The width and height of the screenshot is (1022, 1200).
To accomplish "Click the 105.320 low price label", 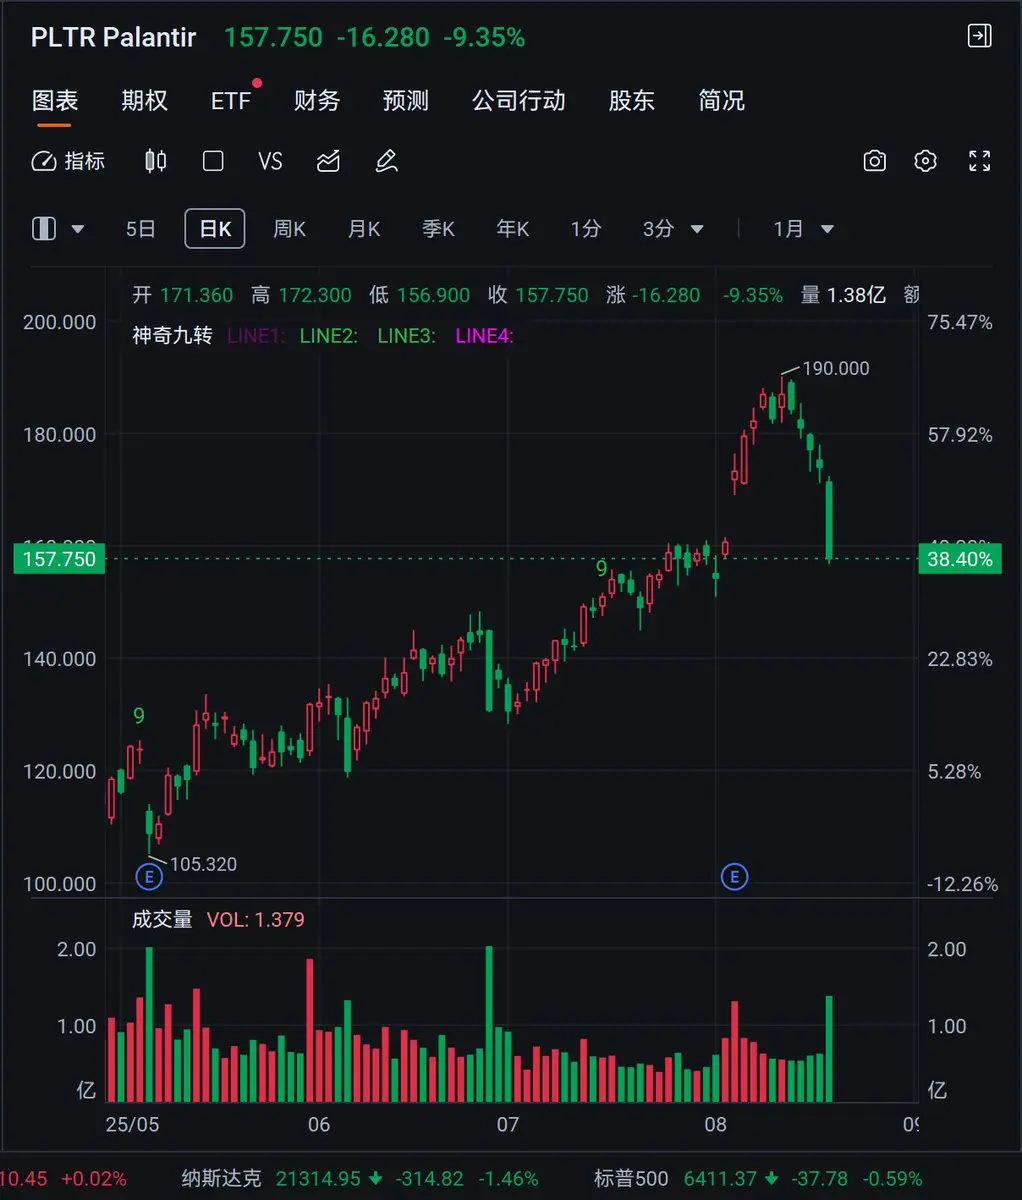I will click(203, 864).
